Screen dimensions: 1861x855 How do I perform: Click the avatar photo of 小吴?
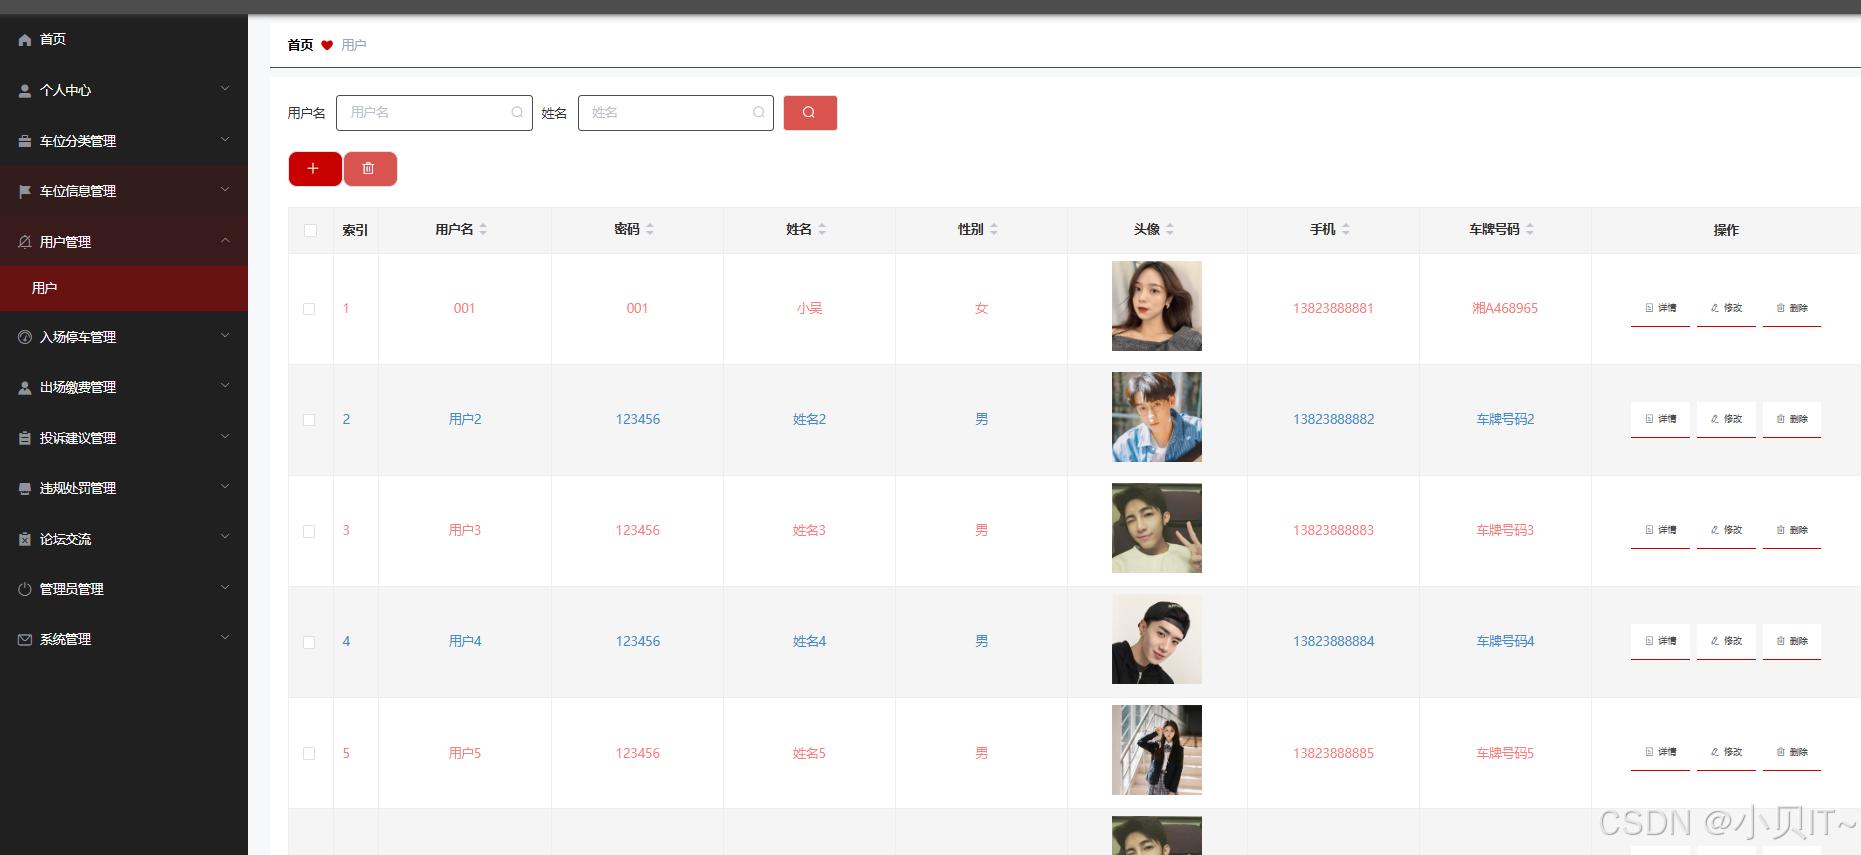[1157, 306]
